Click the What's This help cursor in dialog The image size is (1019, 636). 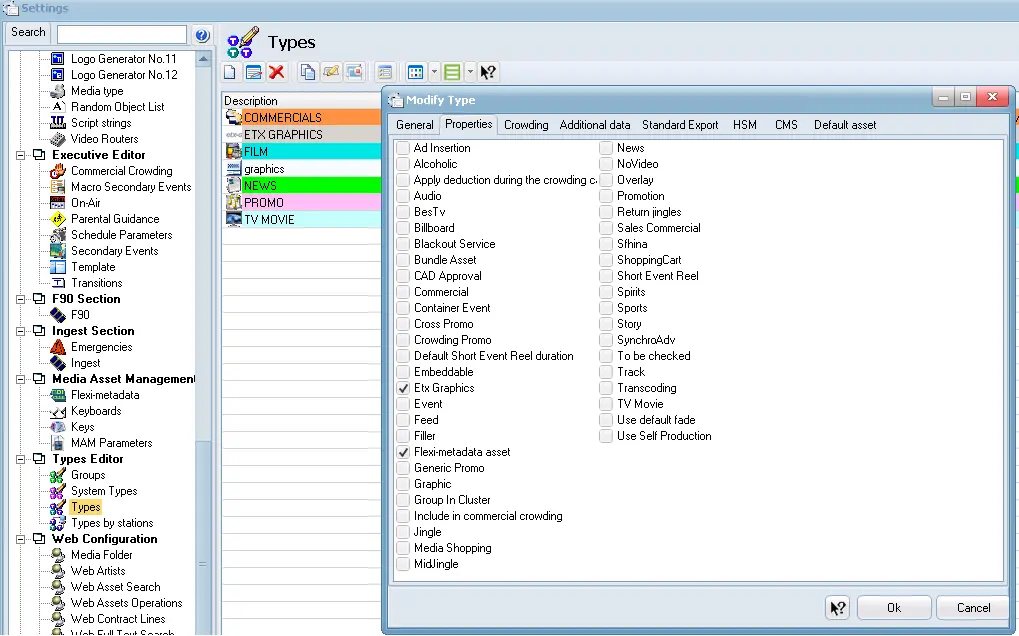pos(838,608)
